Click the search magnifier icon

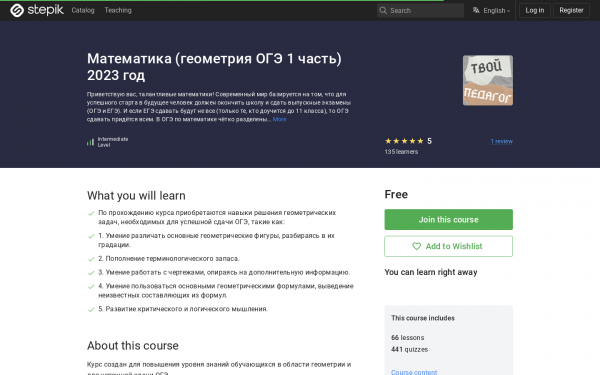coord(383,10)
